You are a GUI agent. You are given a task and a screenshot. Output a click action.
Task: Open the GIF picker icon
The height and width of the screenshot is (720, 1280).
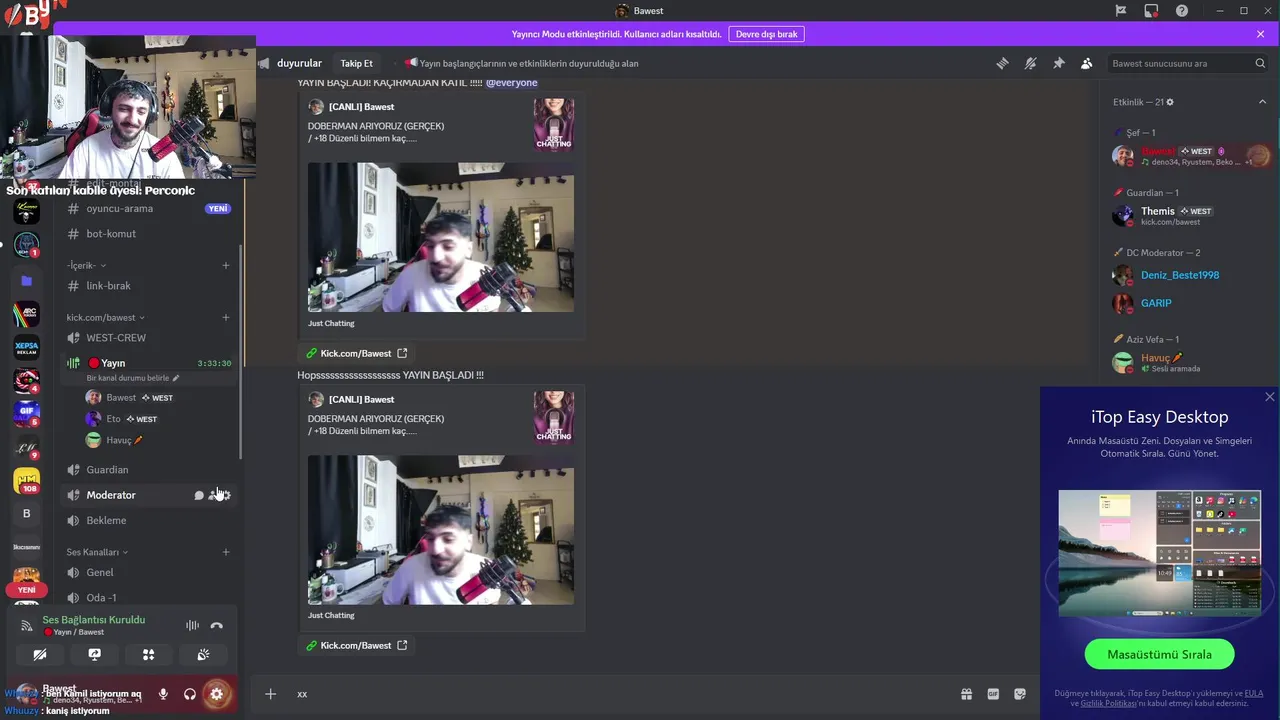pos(993,694)
